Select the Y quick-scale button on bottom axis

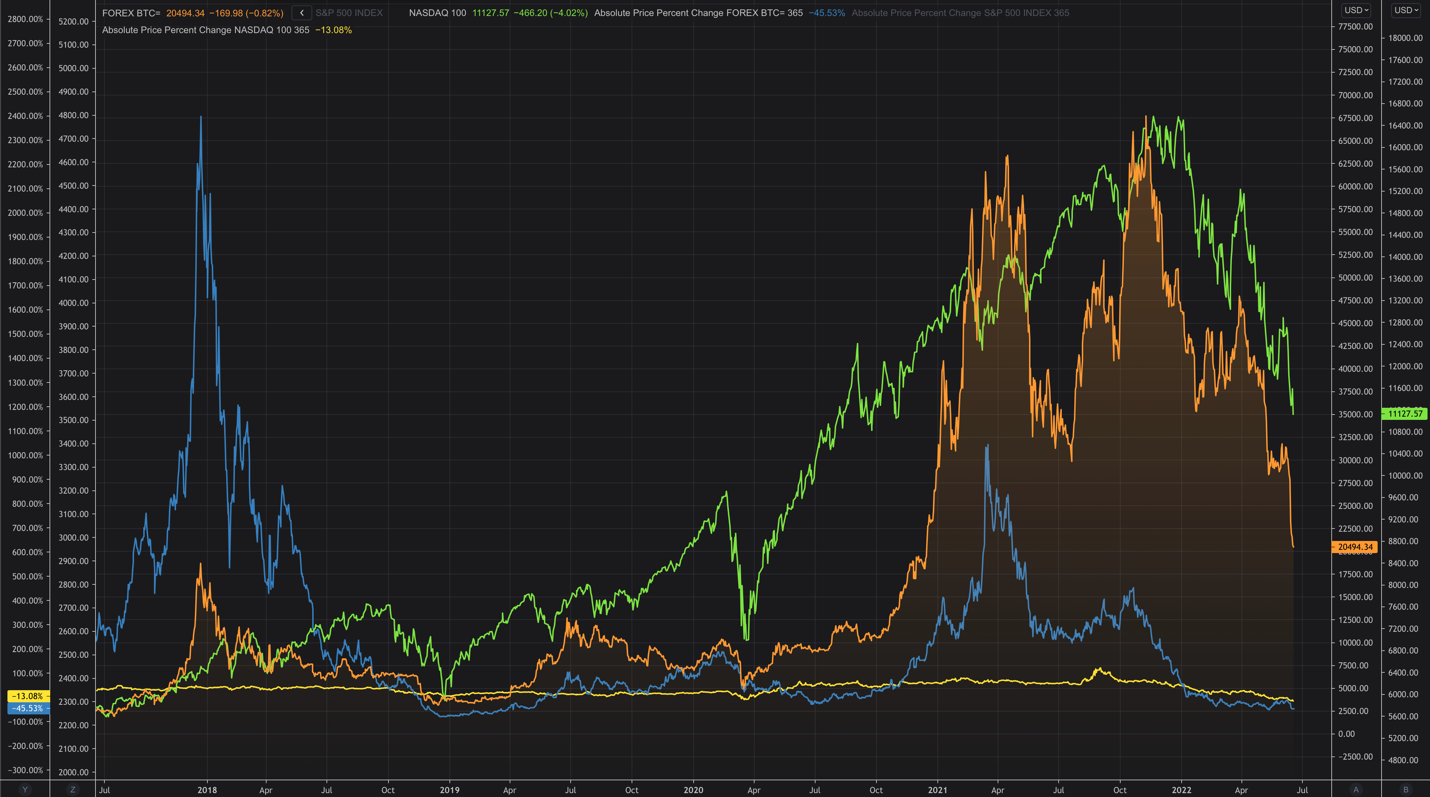(23, 789)
